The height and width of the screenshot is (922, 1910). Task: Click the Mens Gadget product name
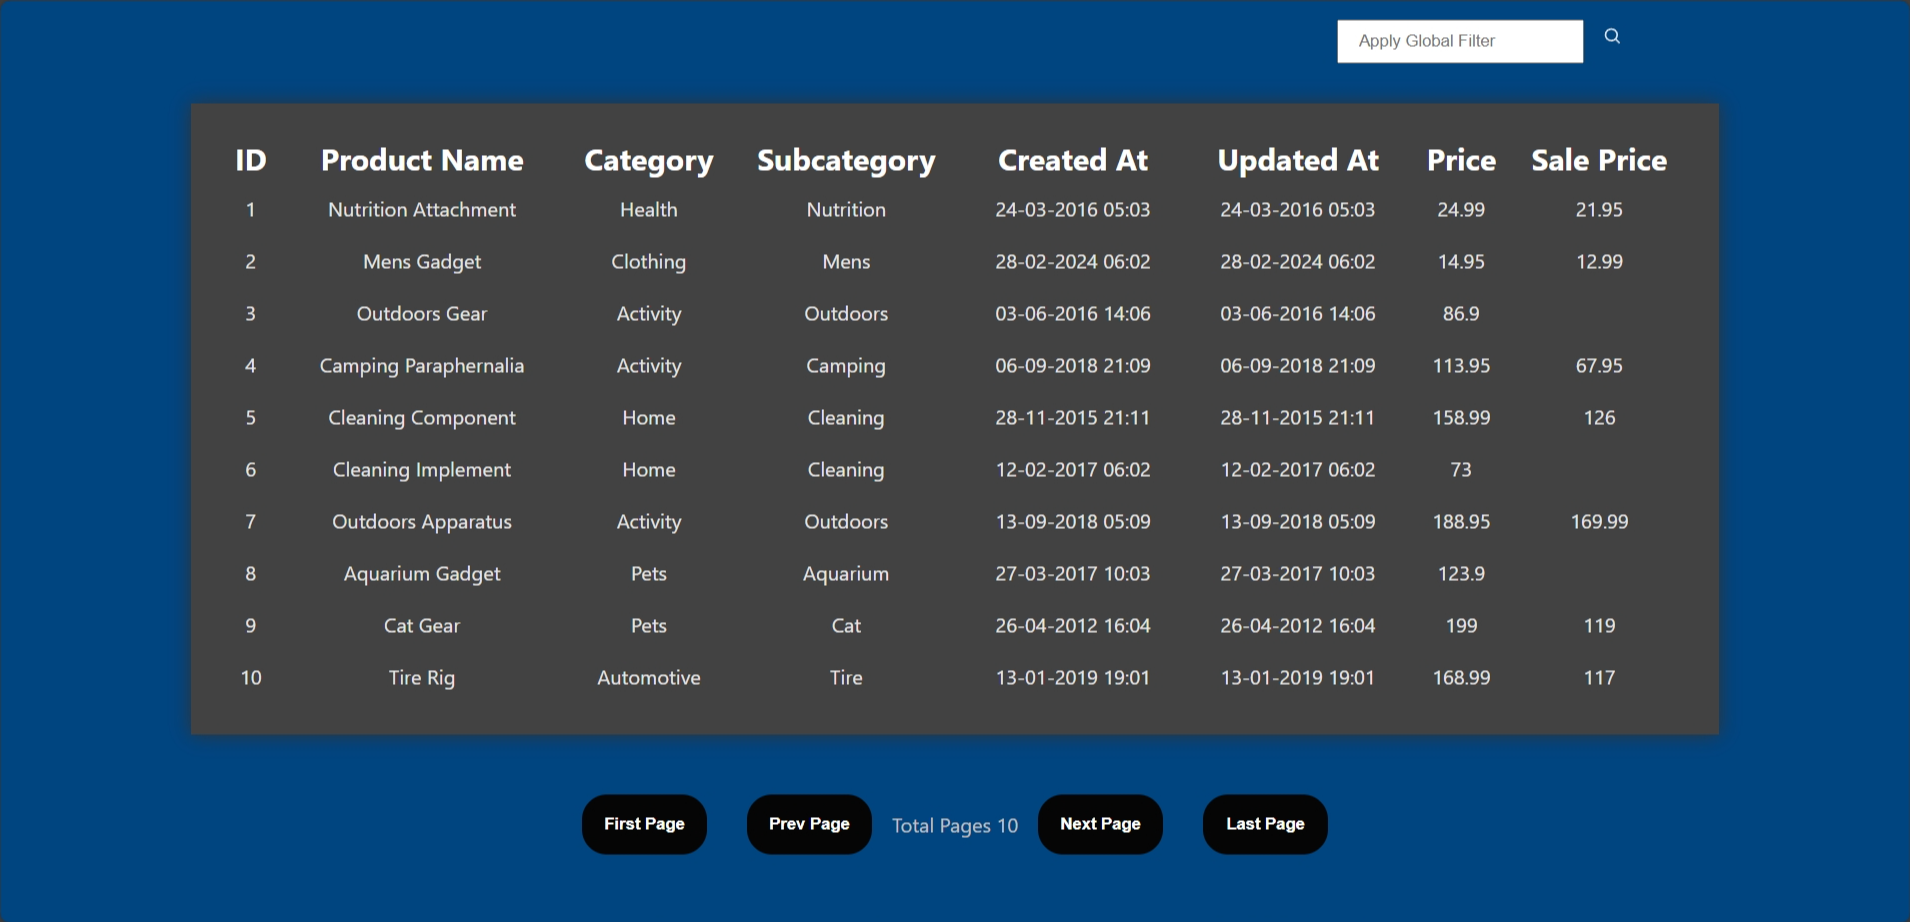[x=422, y=262]
